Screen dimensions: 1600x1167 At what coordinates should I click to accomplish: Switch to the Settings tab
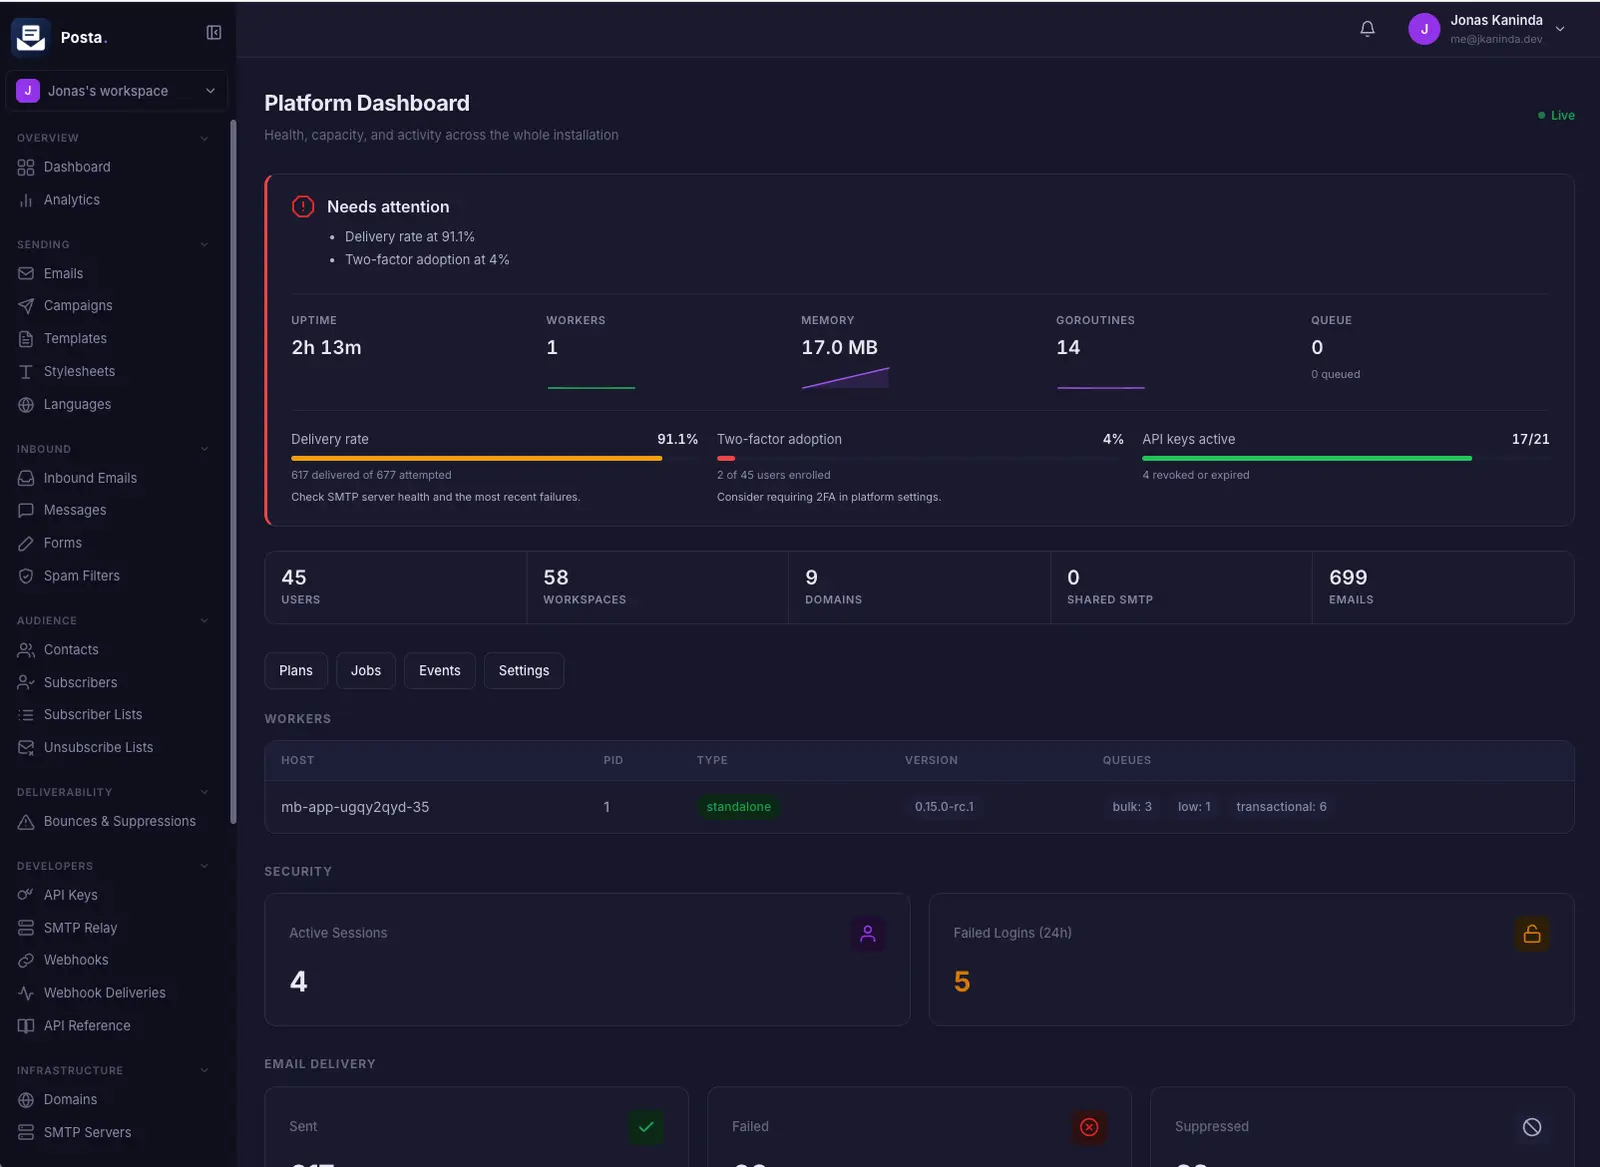coord(524,671)
